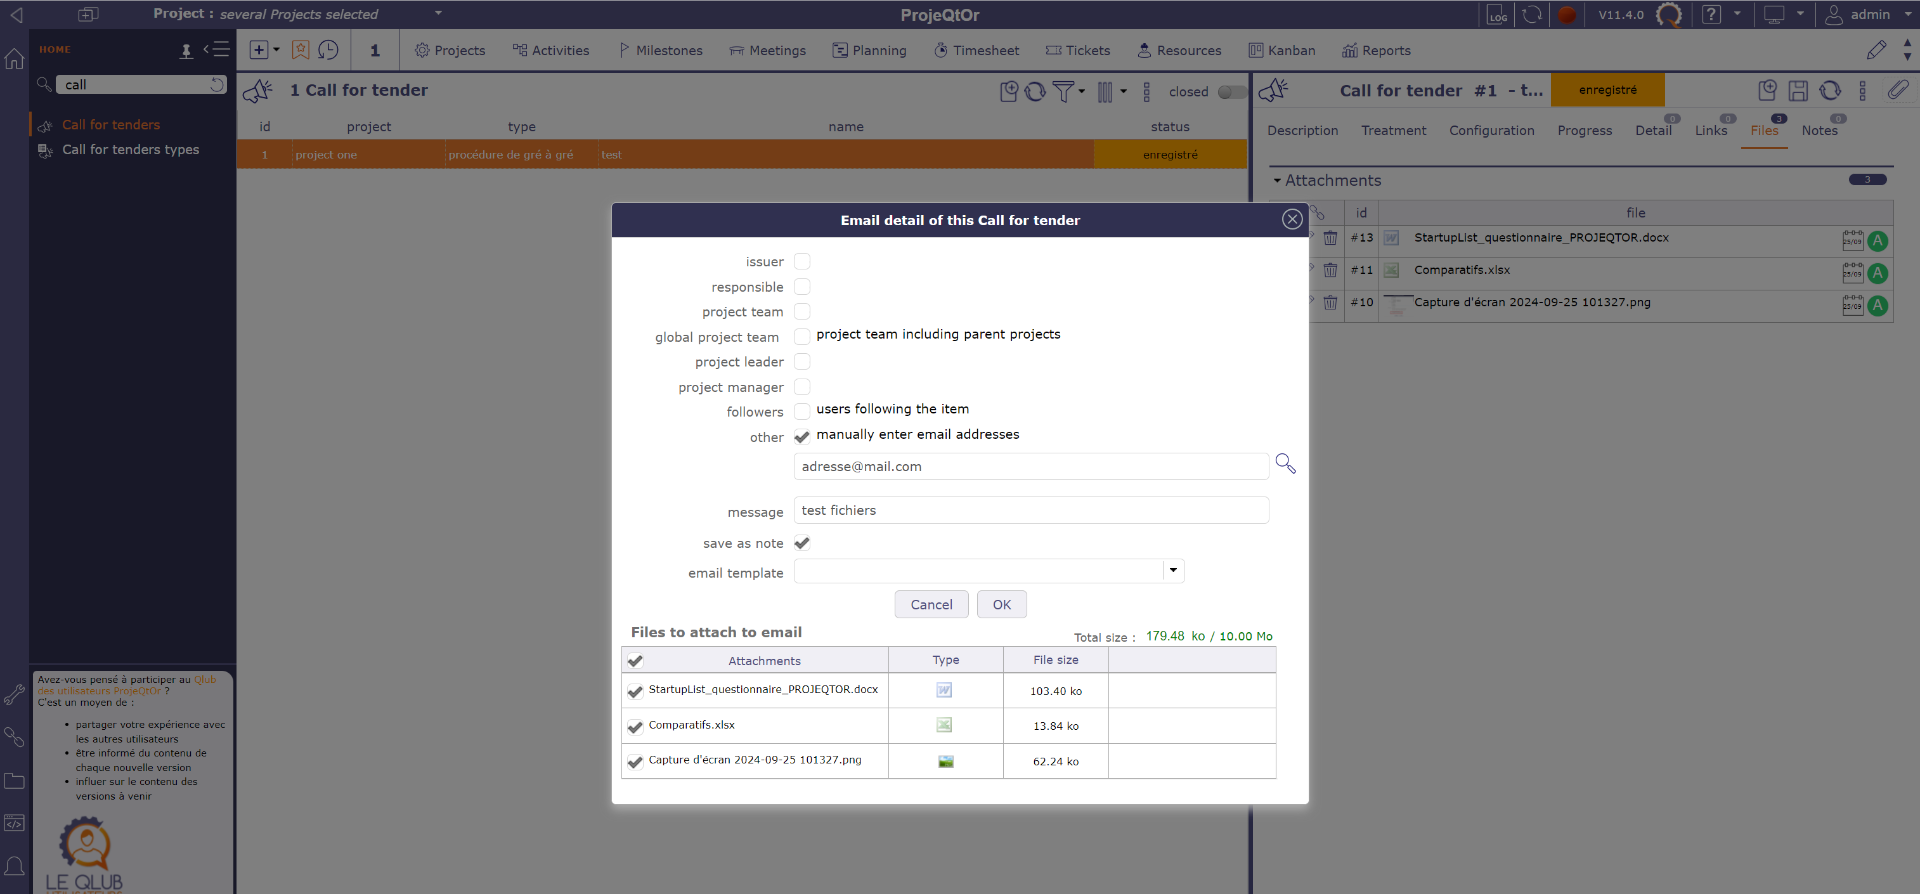Toggle the closed items switch
This screenshot has height=894, width=1920.
1231,92
